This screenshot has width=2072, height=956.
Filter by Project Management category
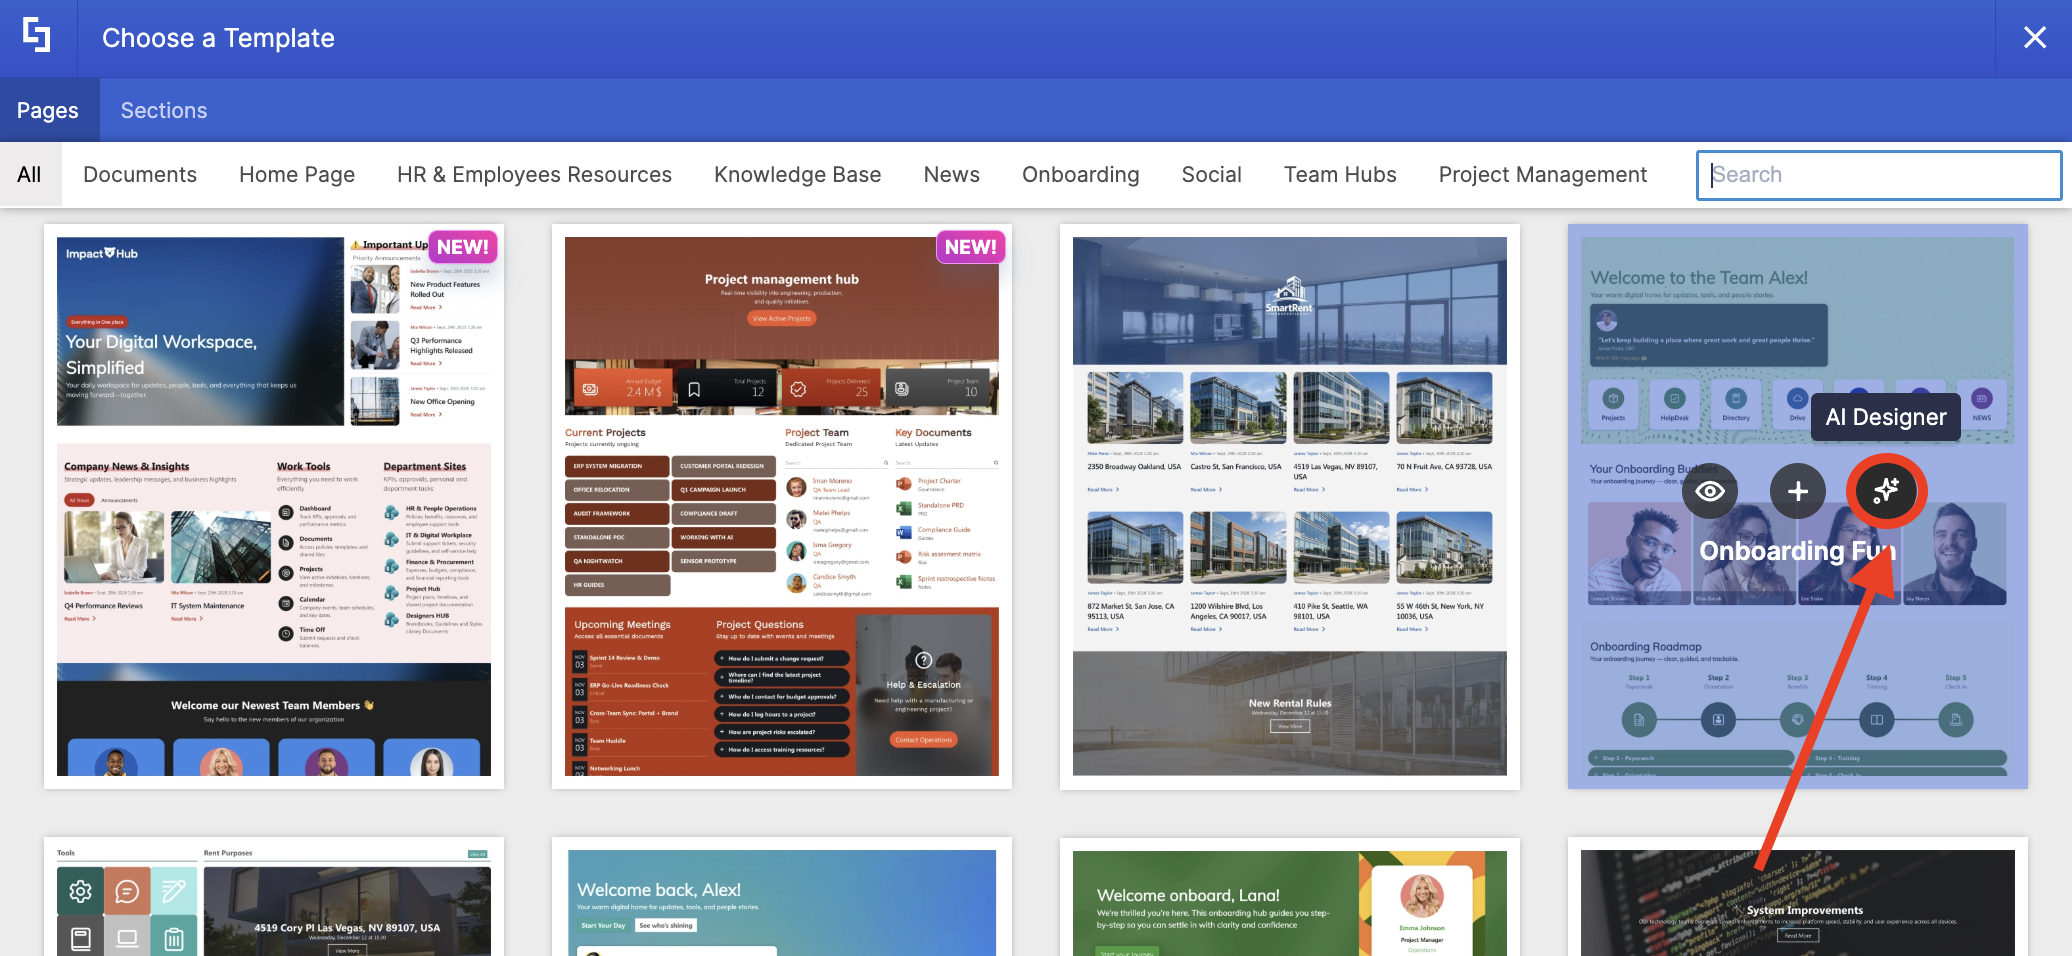1543,175
